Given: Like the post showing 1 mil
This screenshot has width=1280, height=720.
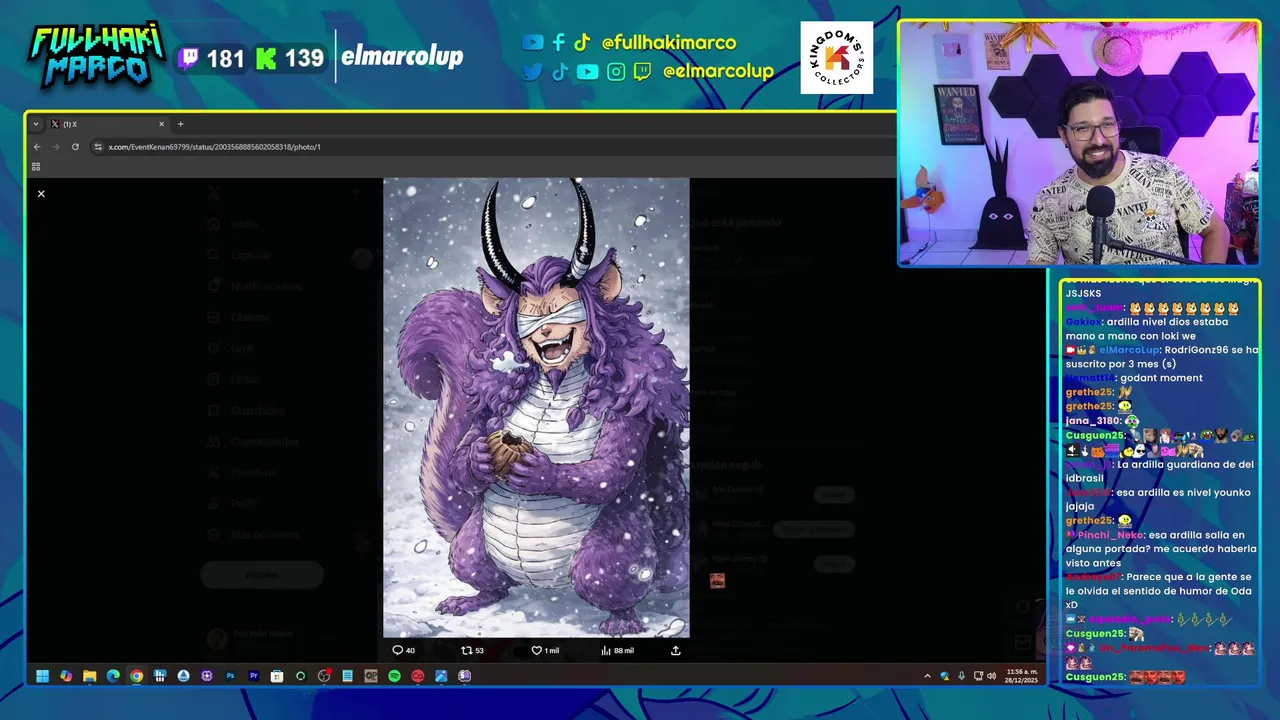Looking at the screenshot, I should pos(545,650).
